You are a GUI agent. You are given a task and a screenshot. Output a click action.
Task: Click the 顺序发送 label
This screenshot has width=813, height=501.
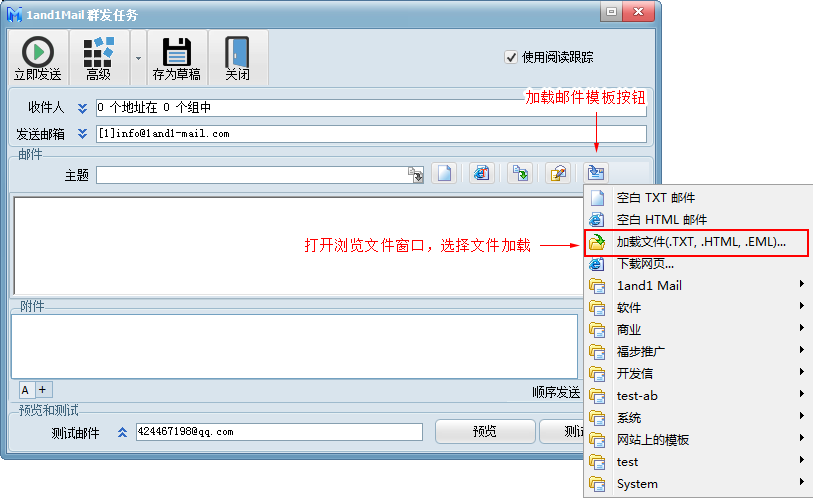pyautogui.click(x=556, y=392)
